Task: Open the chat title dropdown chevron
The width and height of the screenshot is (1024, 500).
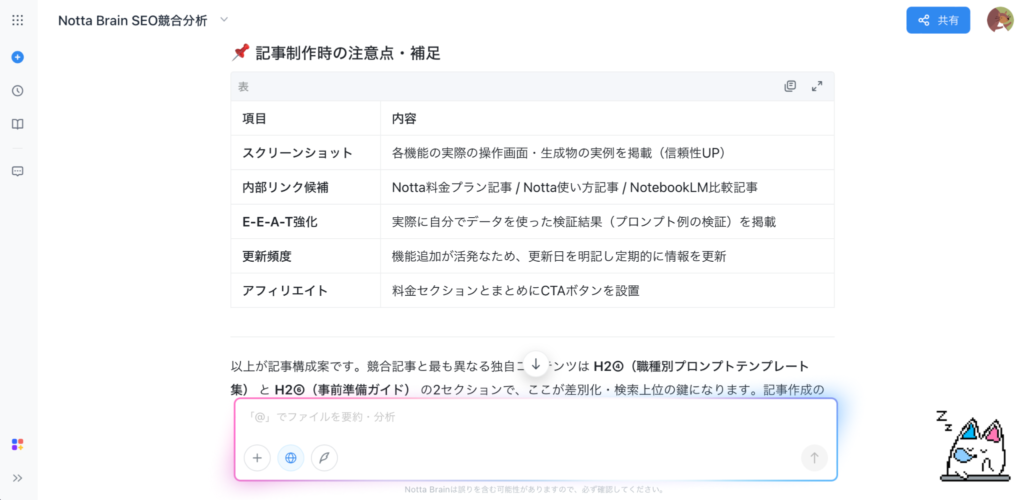Action: coord(224,20)
